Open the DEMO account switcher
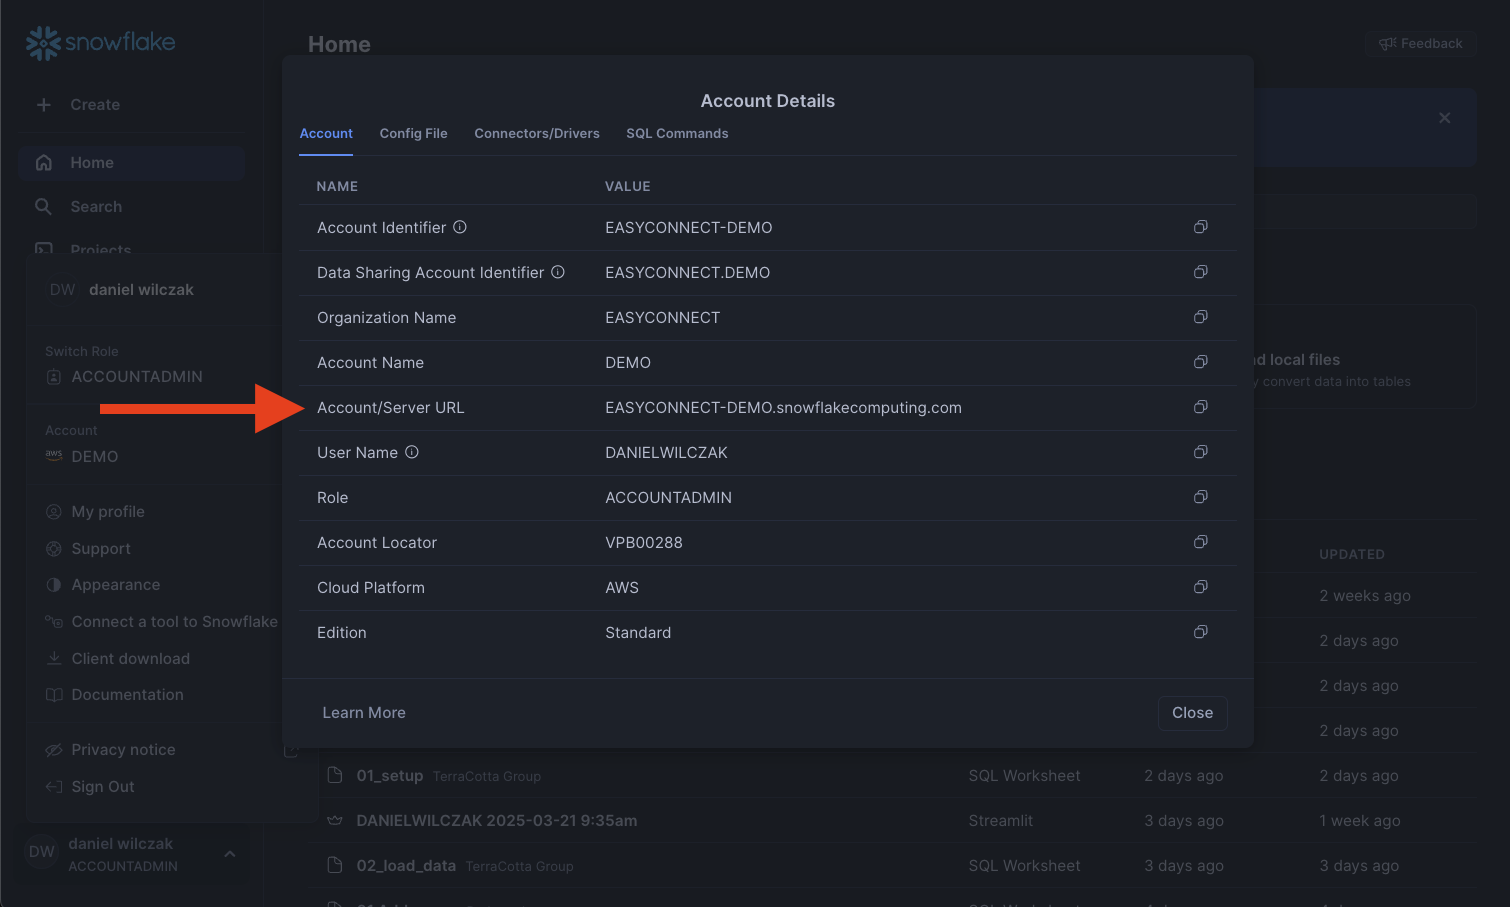The height and width of the screenshot is (907, 1510). (94, 456)
